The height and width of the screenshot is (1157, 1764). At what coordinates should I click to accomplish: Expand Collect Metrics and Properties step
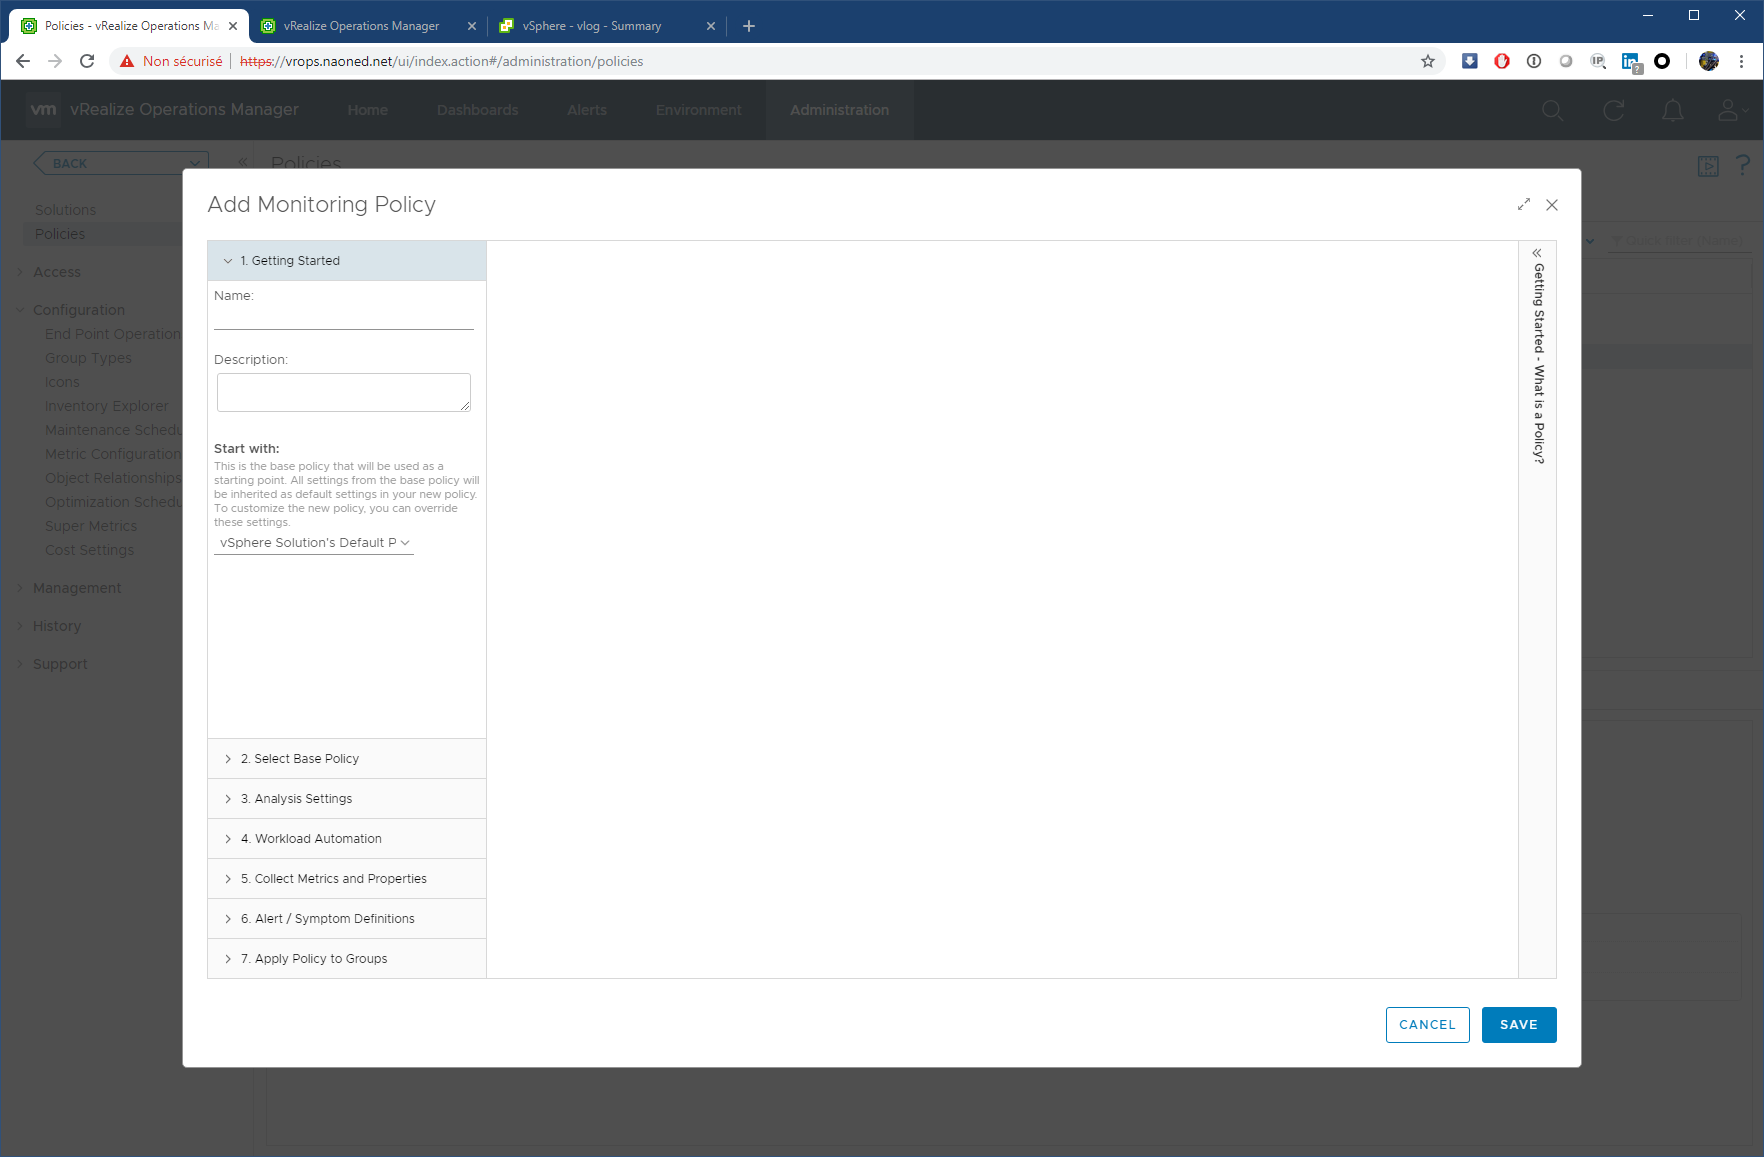pos(333,879)
